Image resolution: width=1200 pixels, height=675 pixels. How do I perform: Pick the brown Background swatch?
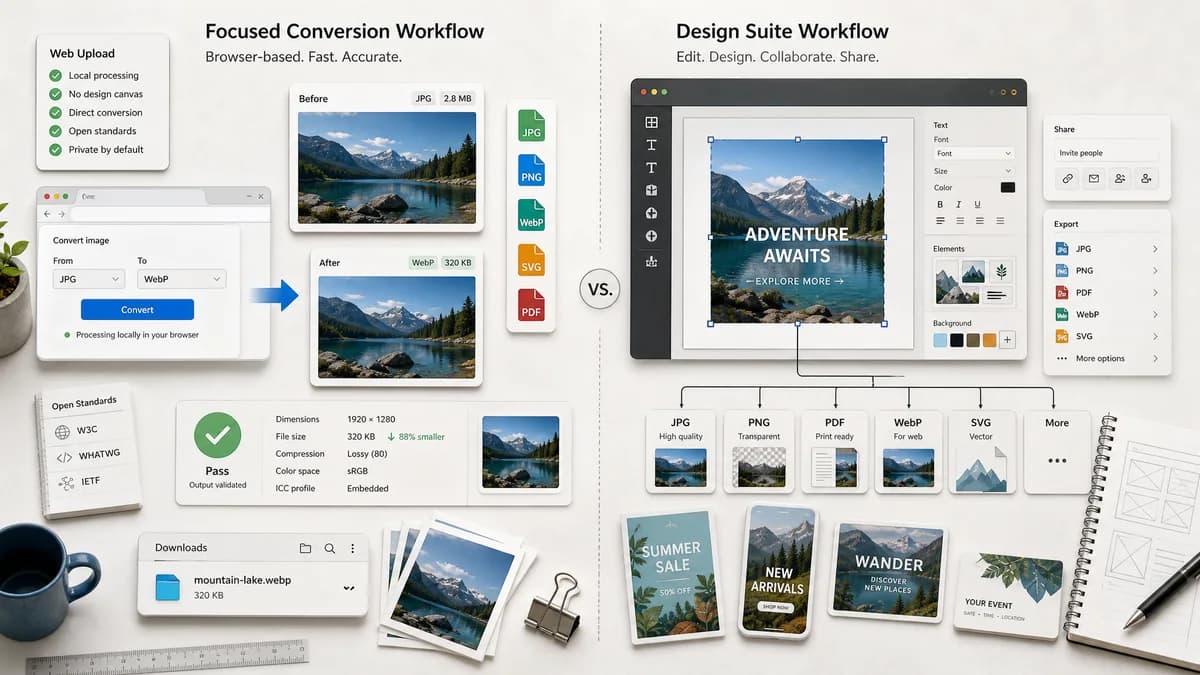(973, 340)
